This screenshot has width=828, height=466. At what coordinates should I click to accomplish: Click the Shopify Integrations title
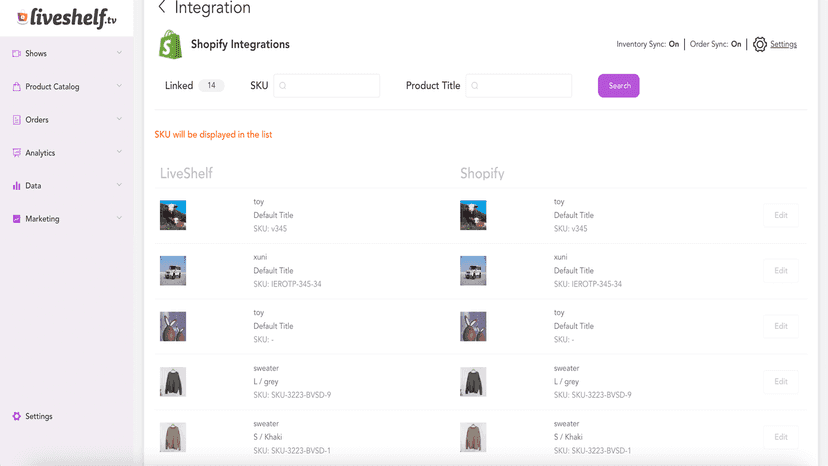click(240, 44)
